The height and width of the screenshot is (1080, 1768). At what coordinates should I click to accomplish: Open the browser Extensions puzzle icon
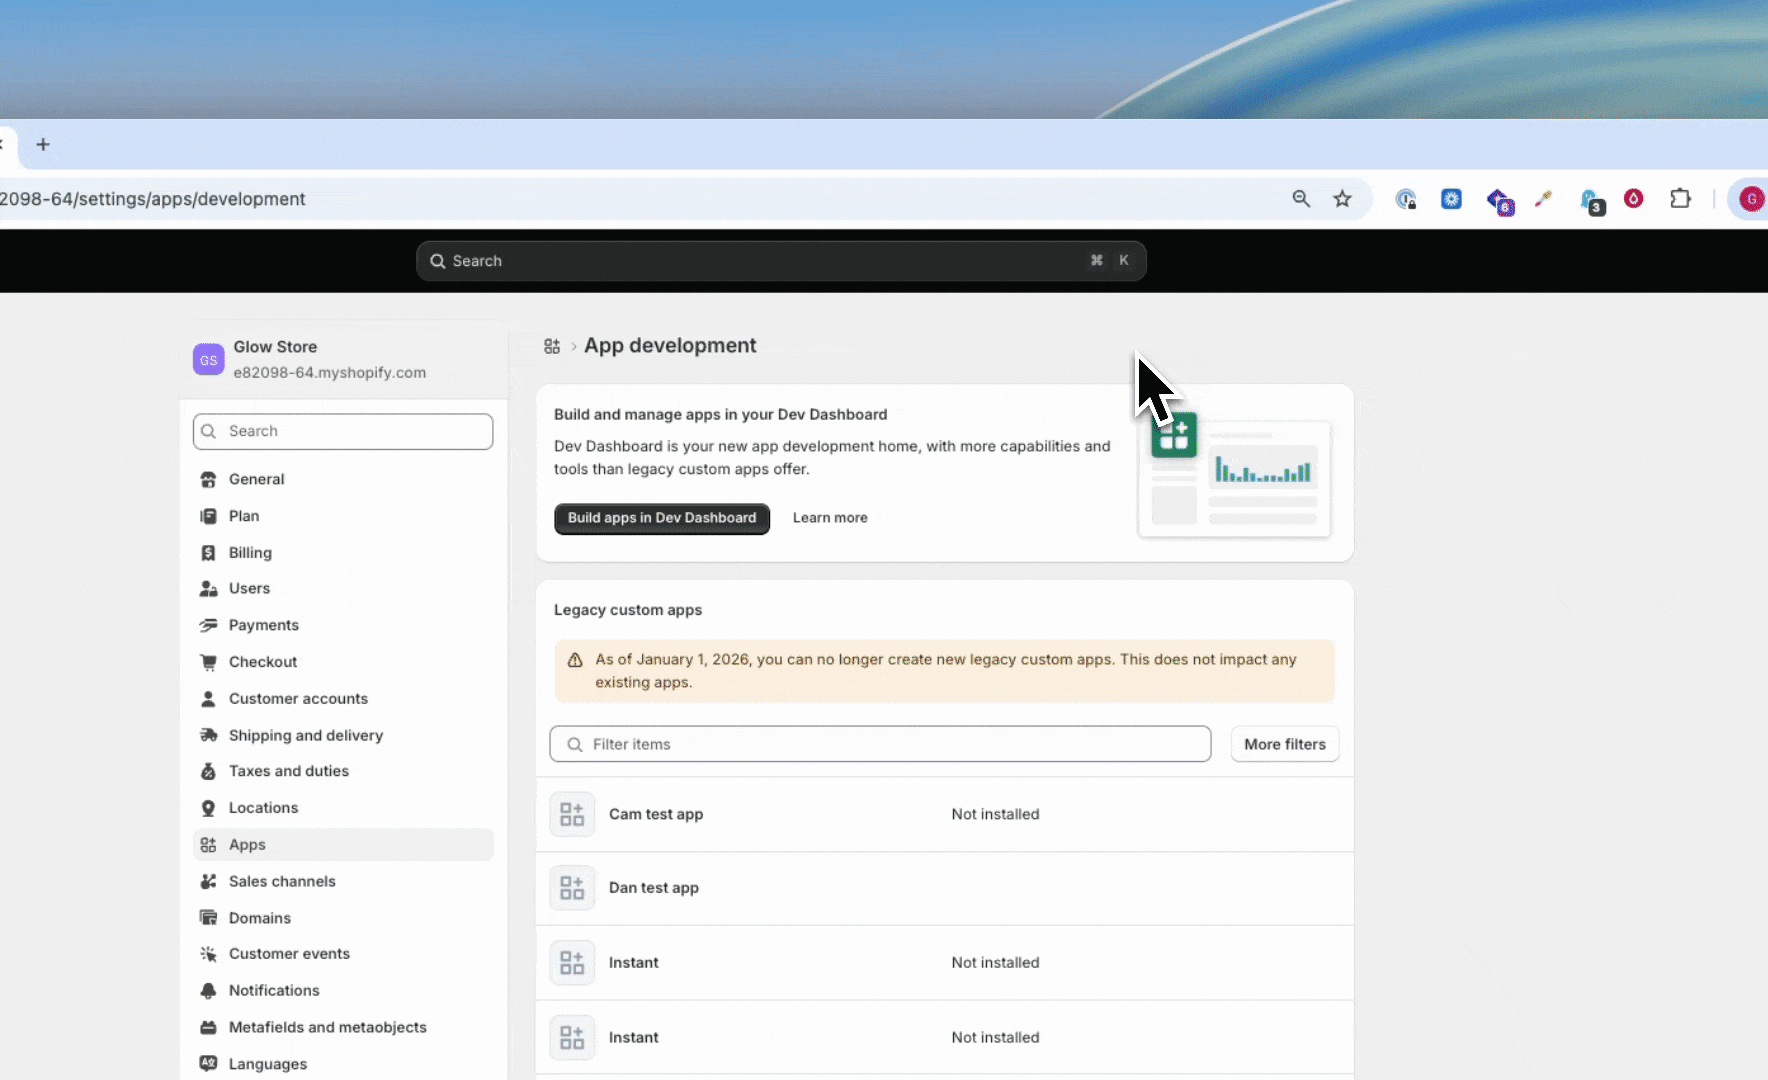(1680, 199)
